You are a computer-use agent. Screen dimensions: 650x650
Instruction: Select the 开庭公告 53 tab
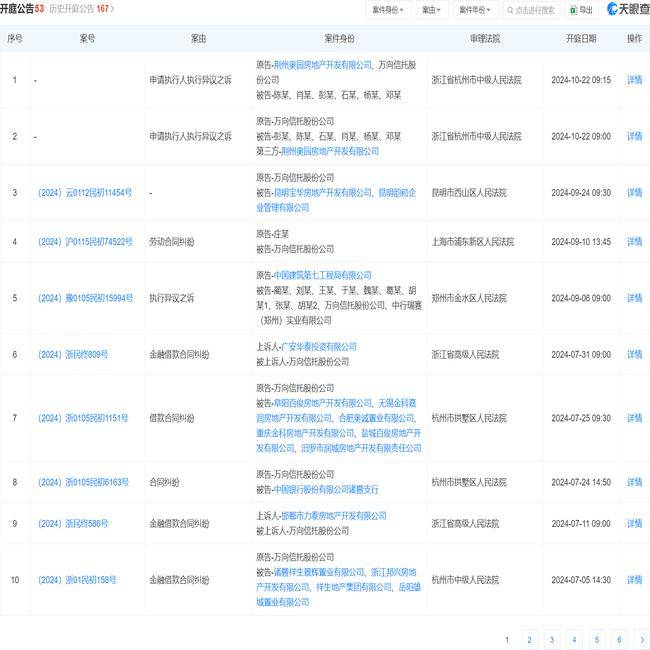point(22,9)
